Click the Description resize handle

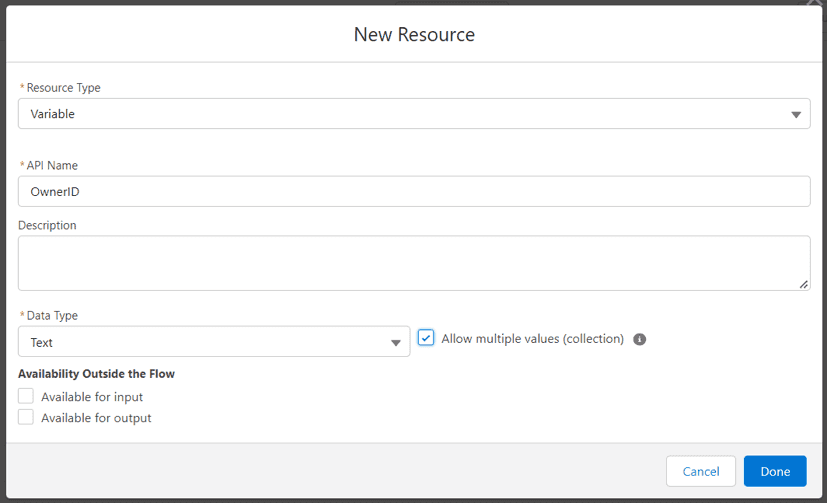pos(803,284)
